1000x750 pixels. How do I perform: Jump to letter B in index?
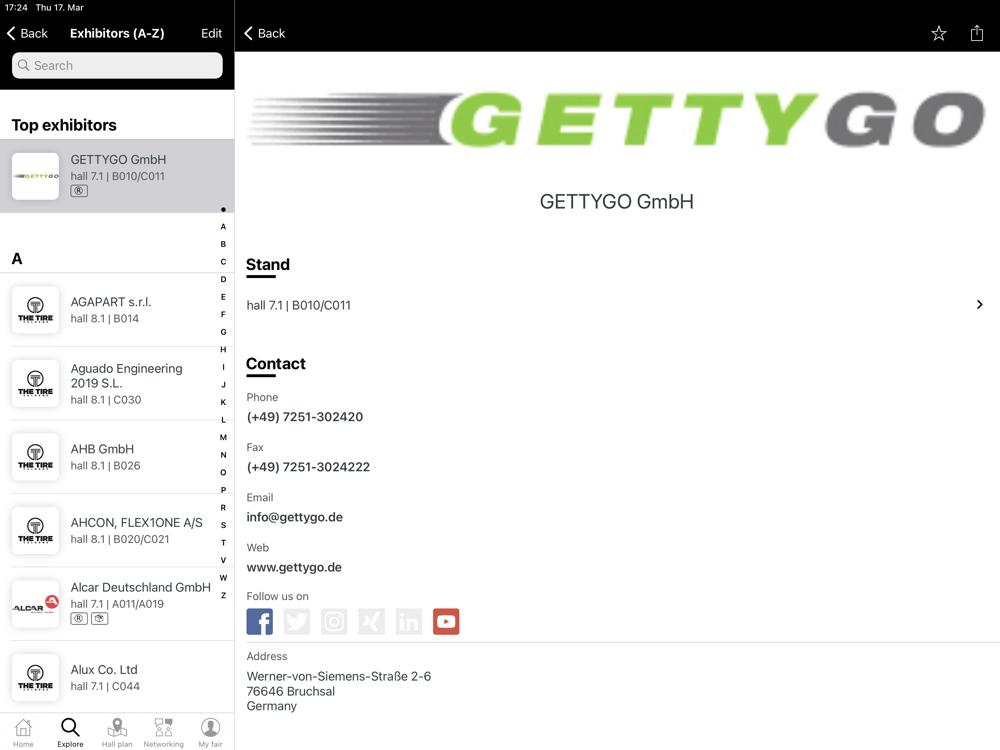[223, 244]
